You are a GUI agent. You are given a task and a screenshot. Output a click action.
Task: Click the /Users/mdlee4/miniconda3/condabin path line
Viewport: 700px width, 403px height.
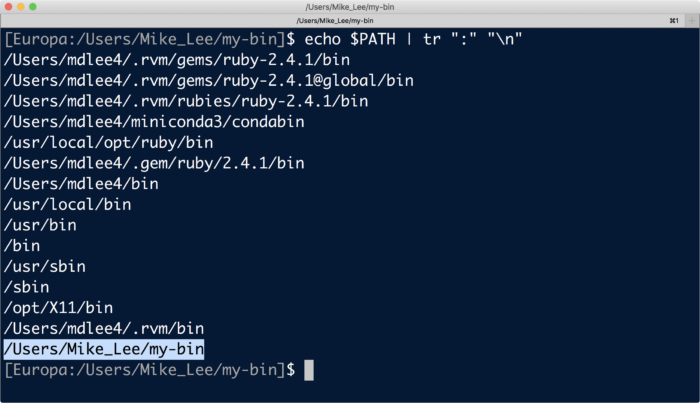(x=154, y=122)
